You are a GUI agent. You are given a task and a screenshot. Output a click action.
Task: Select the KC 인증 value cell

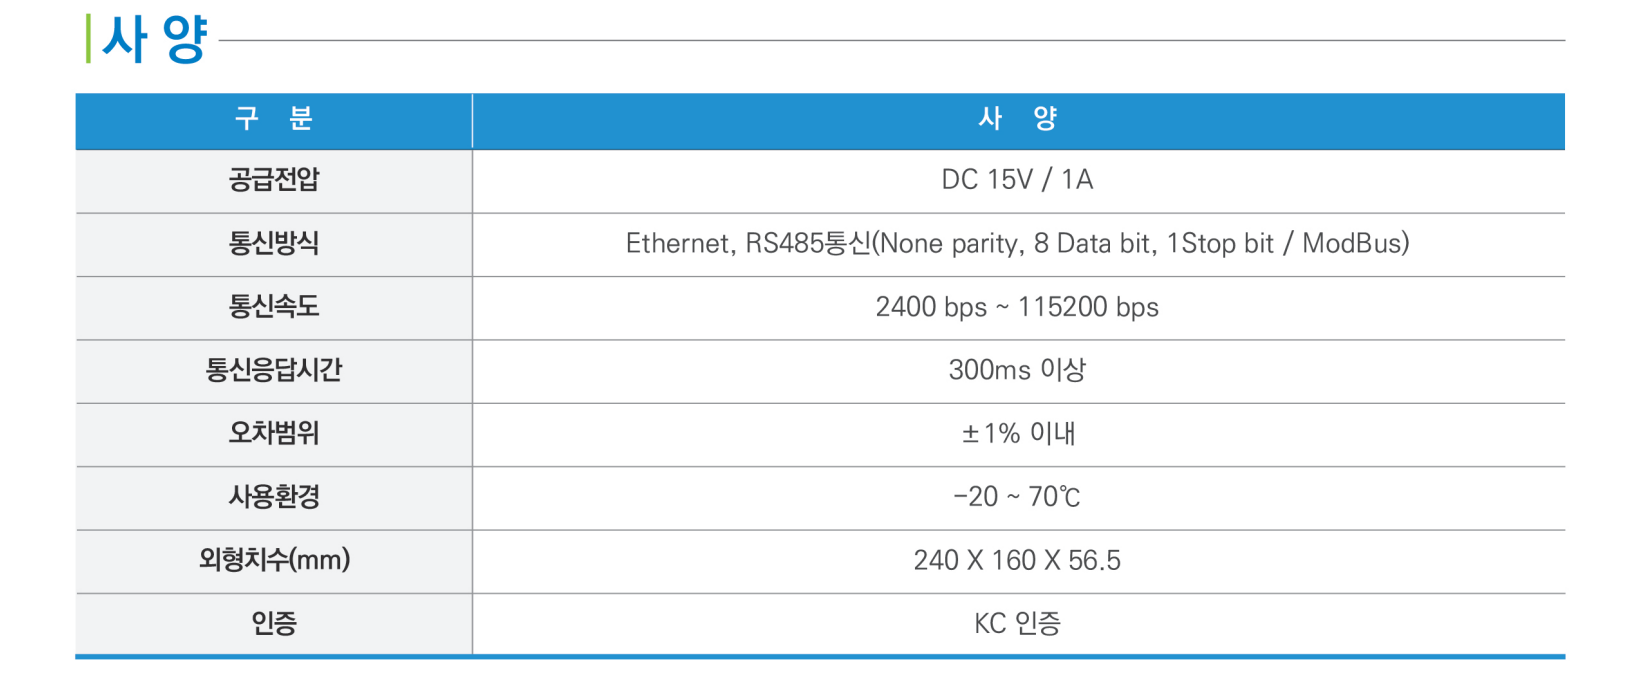point(1017,623)
